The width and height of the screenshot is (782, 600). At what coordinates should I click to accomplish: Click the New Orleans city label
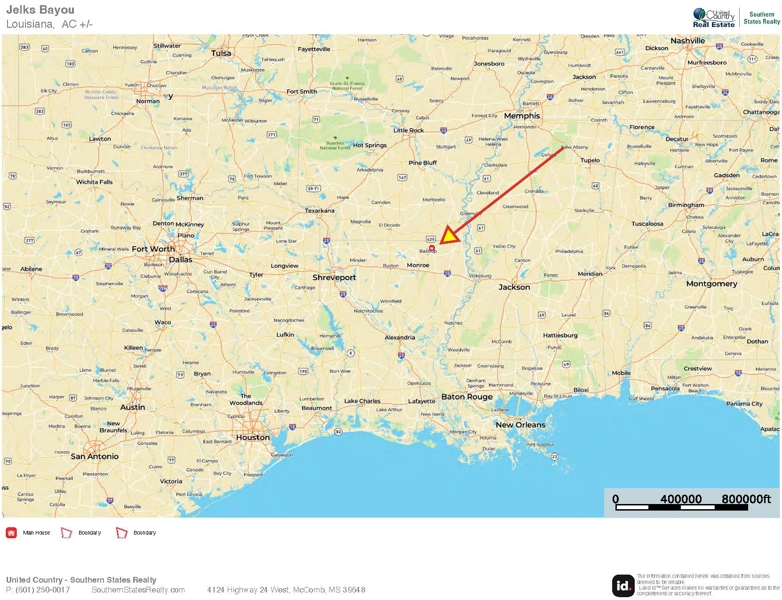520,425
